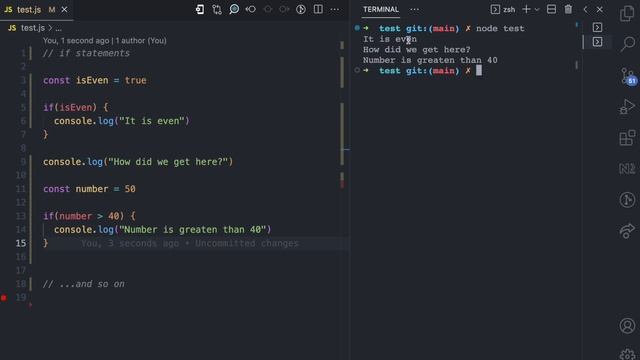Image resolution: width=640 pixels, height=360 pixels.
Task: Select the first terminal instance in list
Action: point(598,27)
